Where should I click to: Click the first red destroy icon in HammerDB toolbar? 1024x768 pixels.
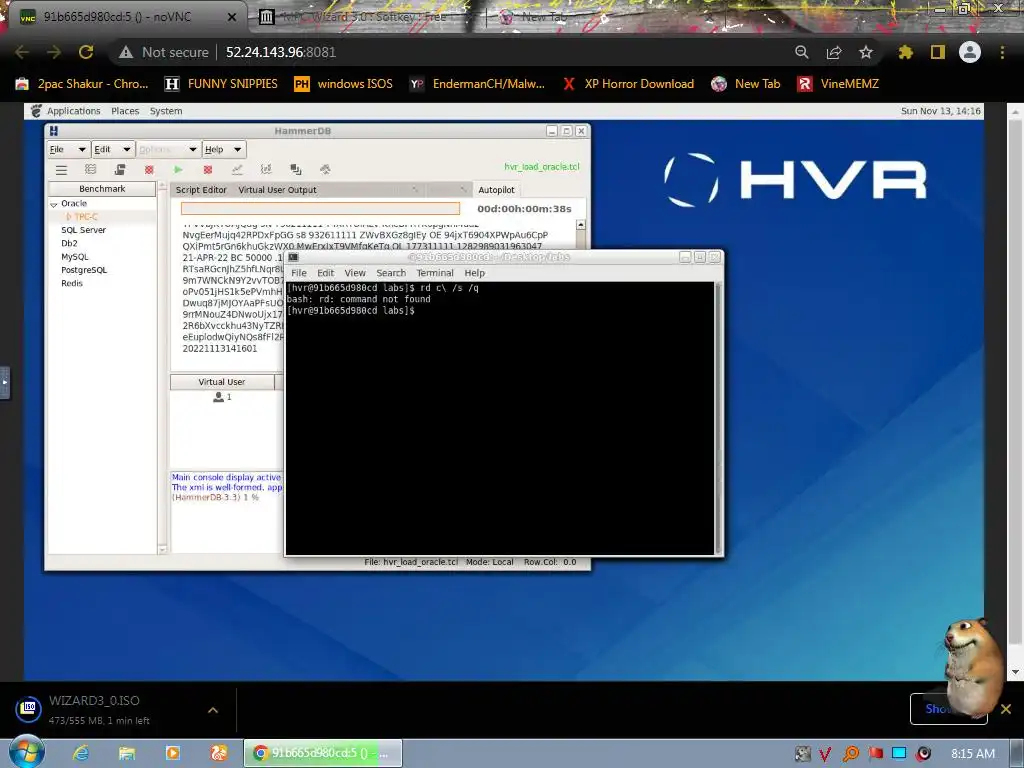tap(149, 170)
